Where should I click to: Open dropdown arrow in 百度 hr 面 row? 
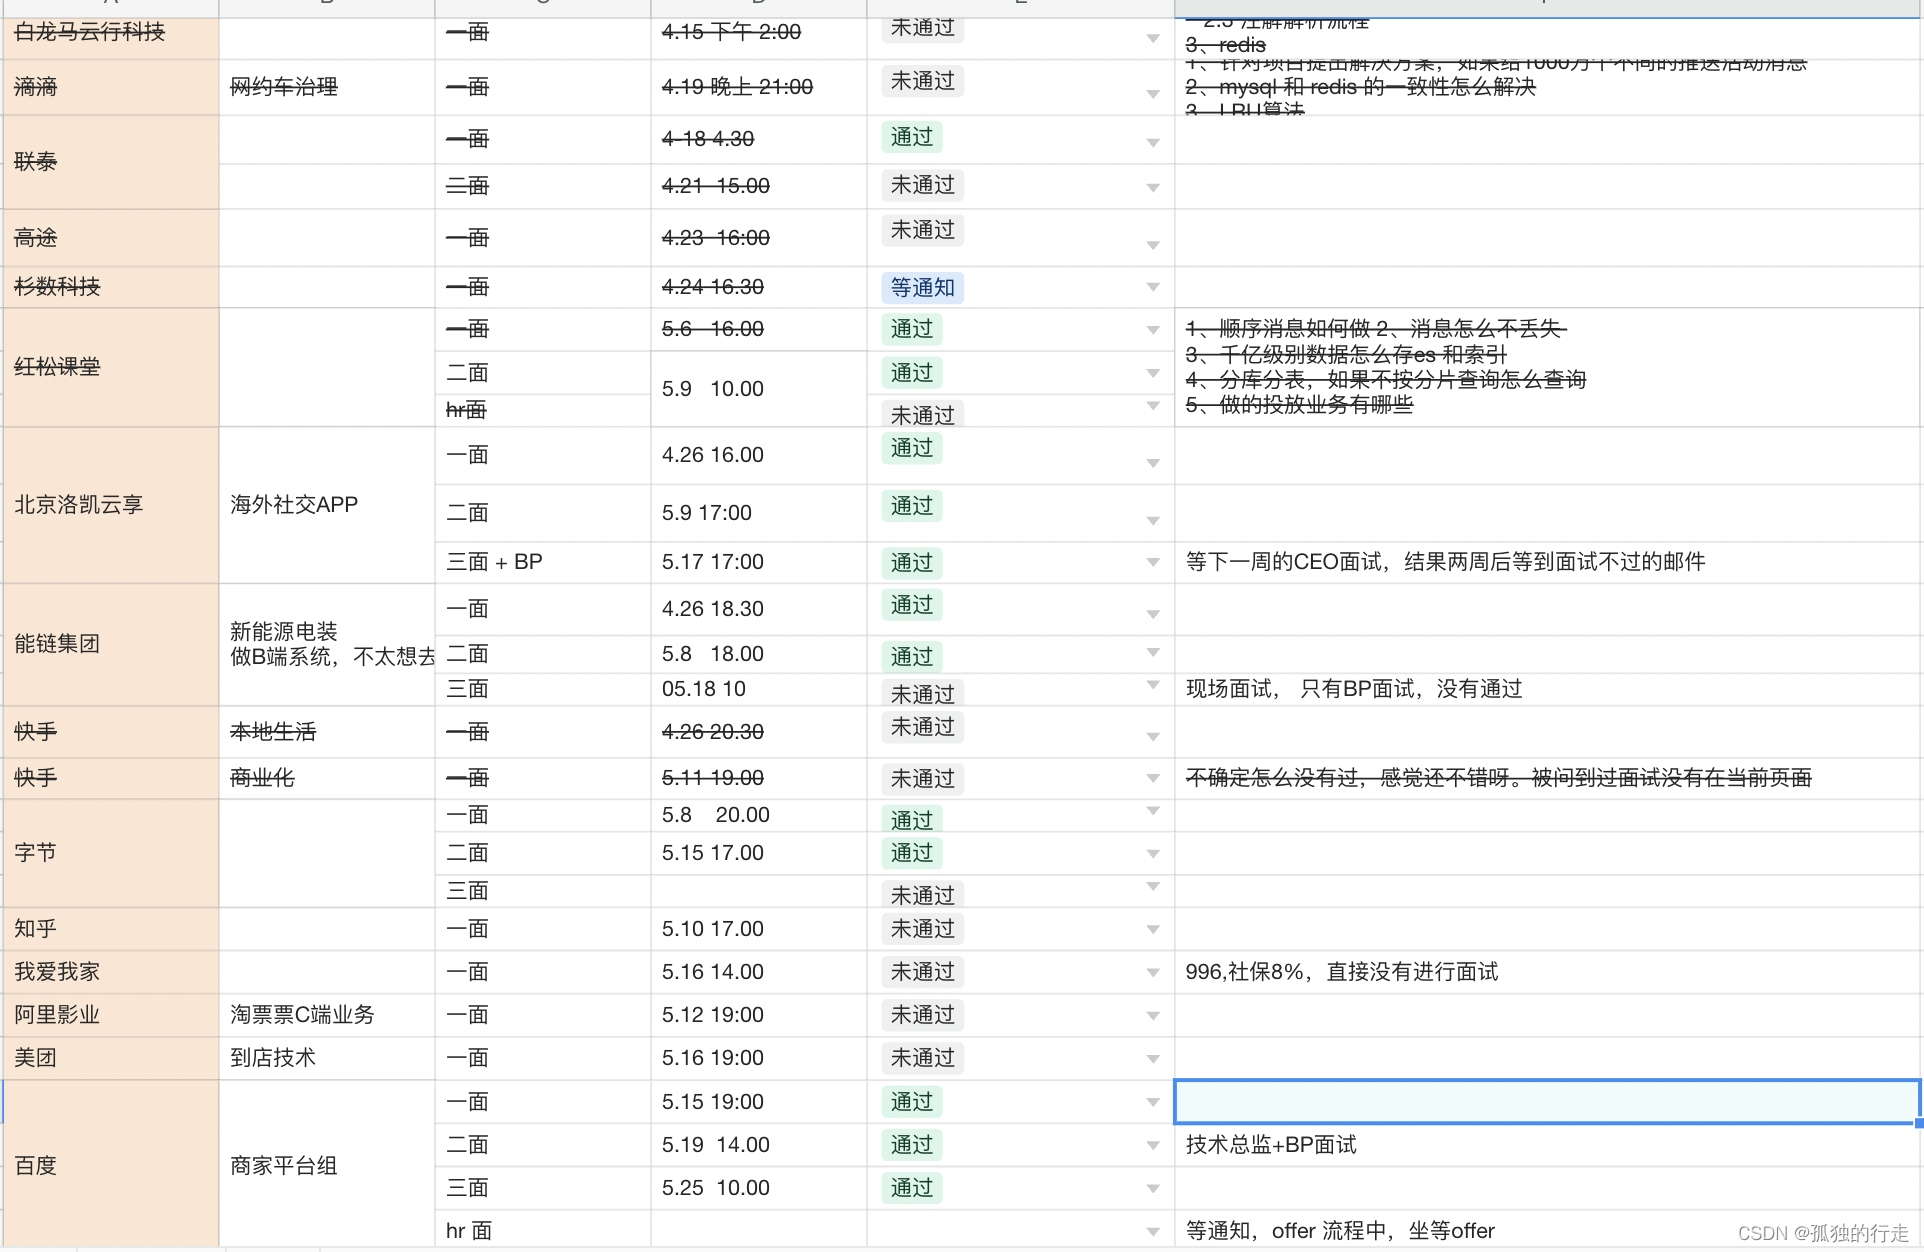coord(1153,1232)
